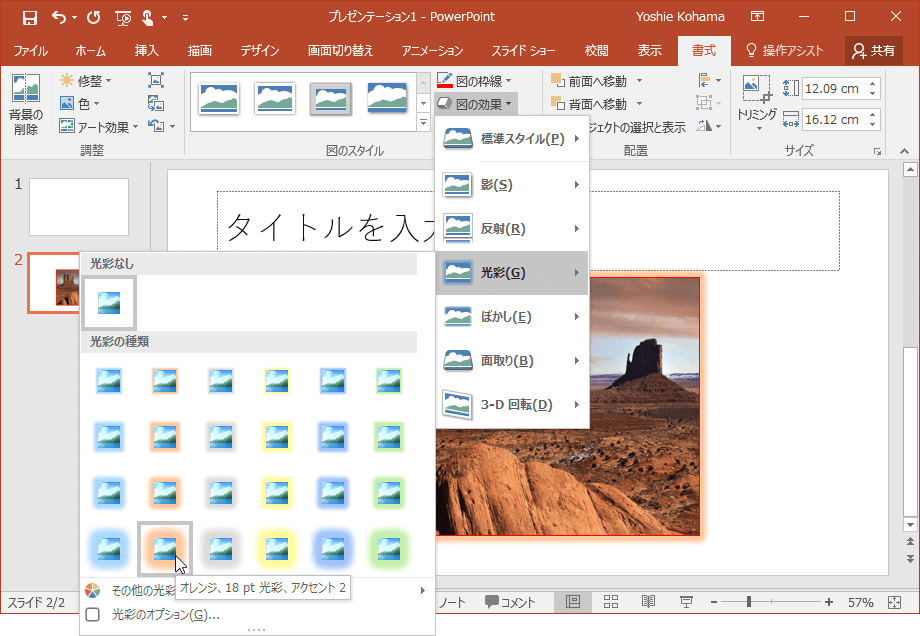Click zoom in plus button
This screenshot has height=636, width=920.
click(x=828, y=602)
